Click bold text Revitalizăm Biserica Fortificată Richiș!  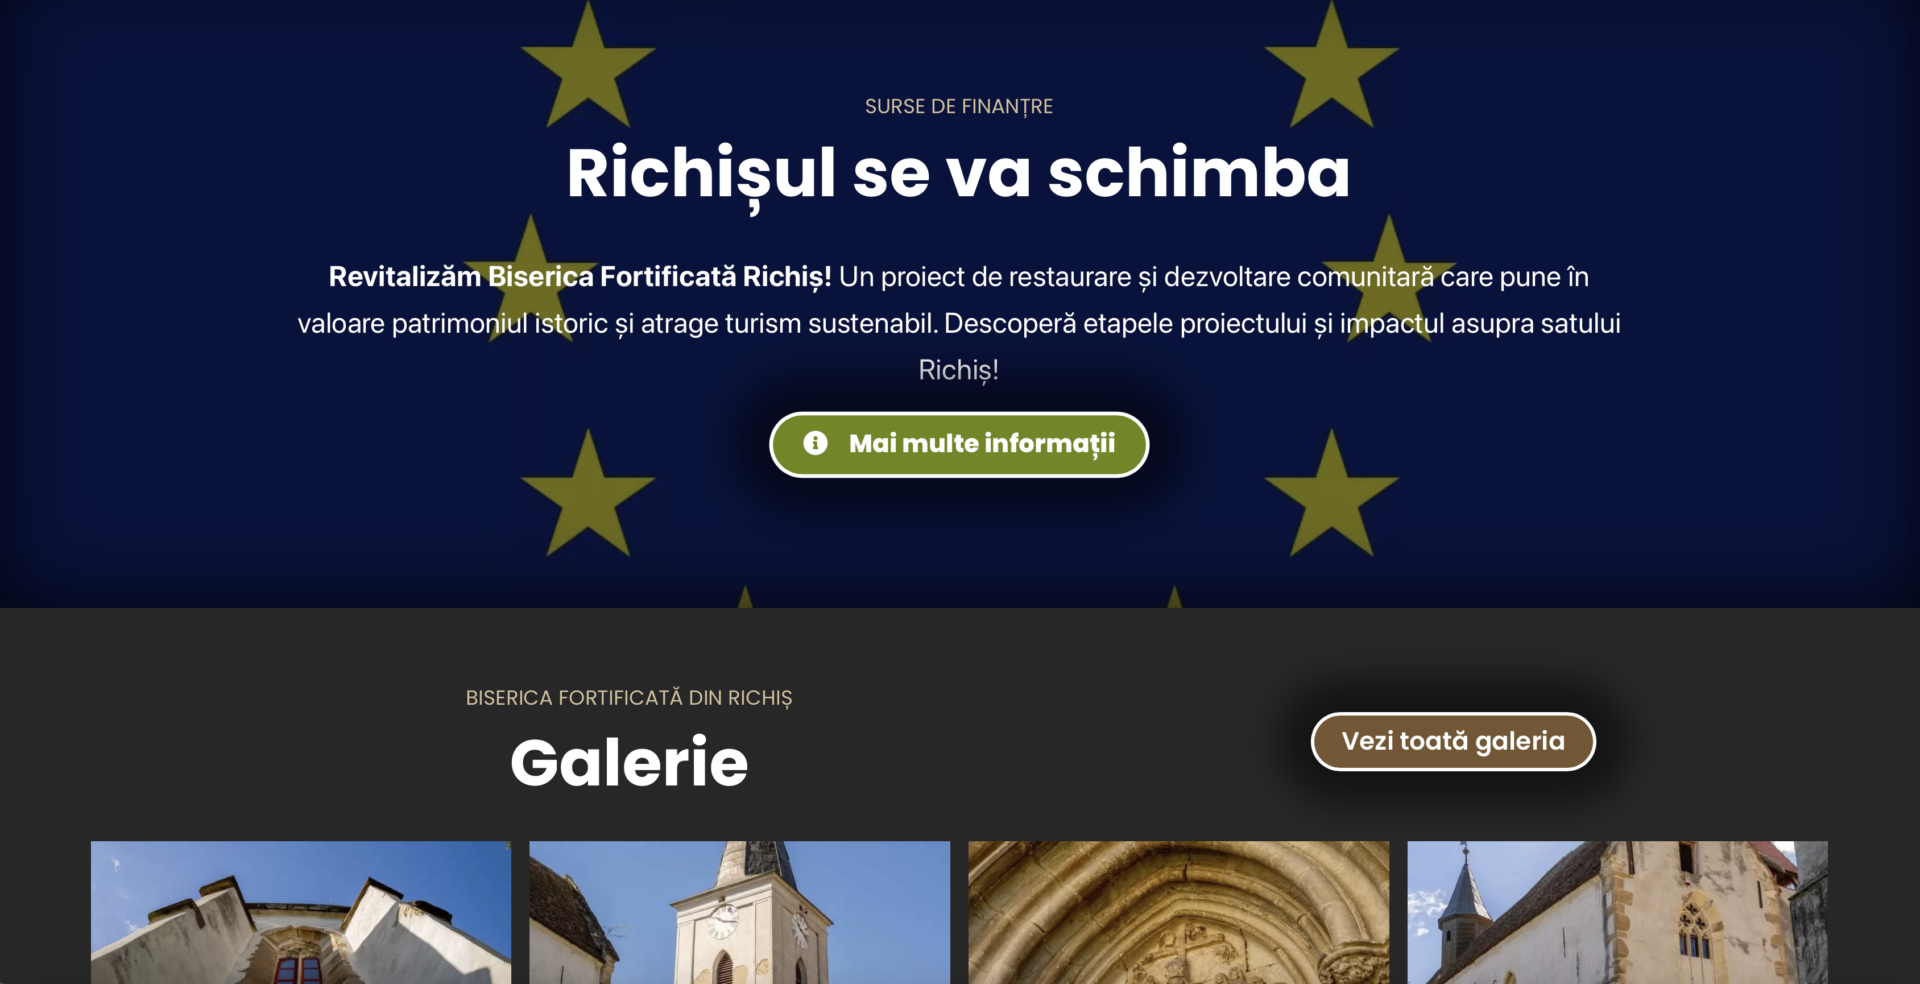580,277
